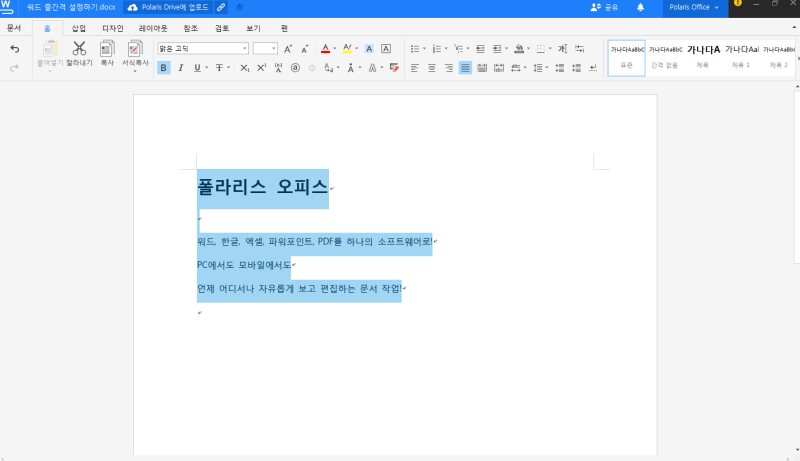Click the Redo arrow icon

[x=14, y=67]
